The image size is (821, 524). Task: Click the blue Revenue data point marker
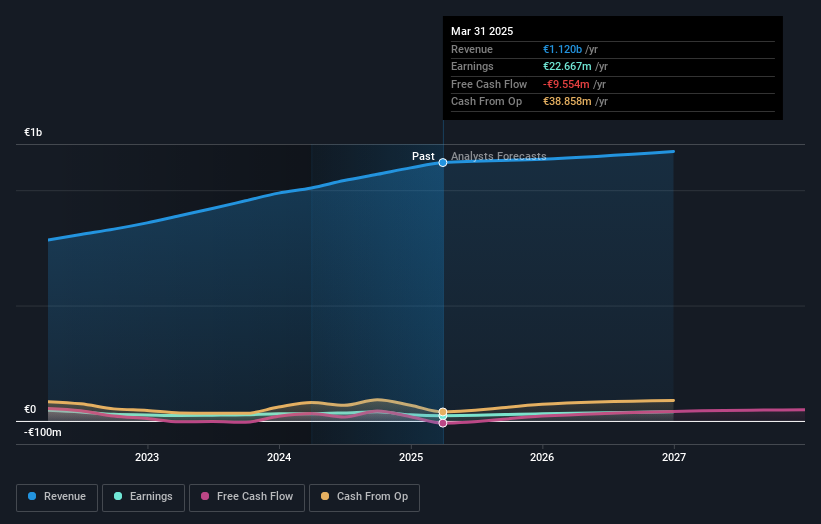click(443, 163)
